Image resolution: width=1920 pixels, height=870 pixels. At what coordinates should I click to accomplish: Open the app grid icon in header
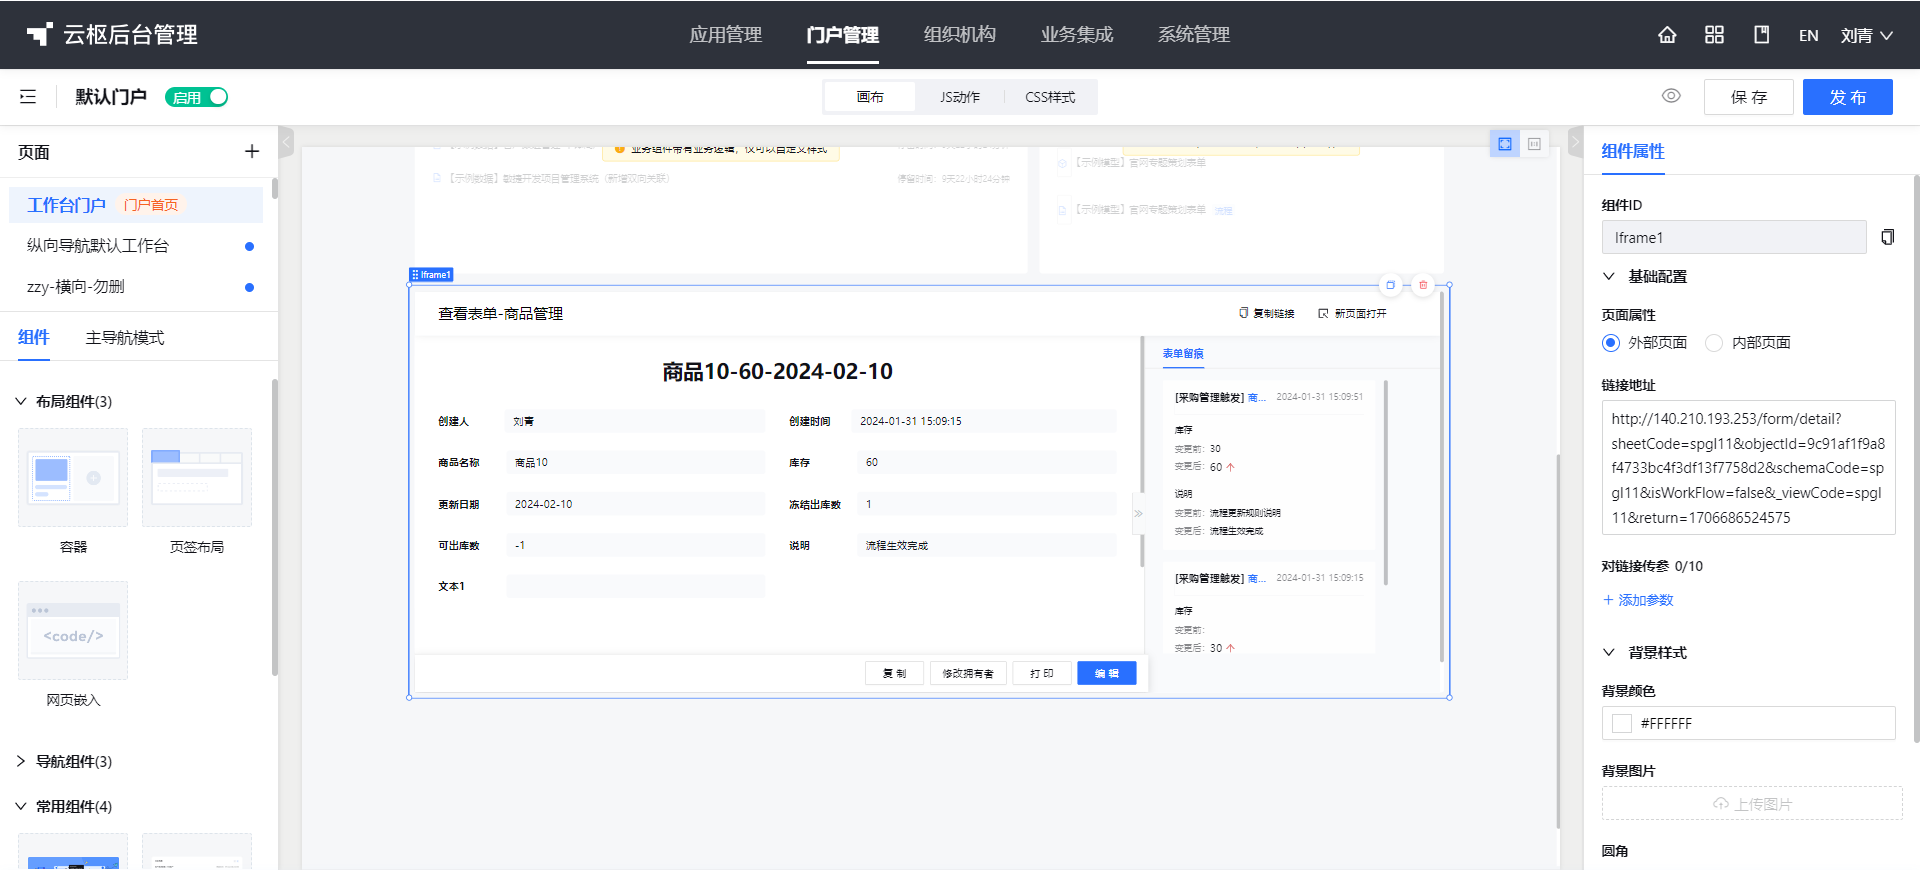tap(1714, 35)
